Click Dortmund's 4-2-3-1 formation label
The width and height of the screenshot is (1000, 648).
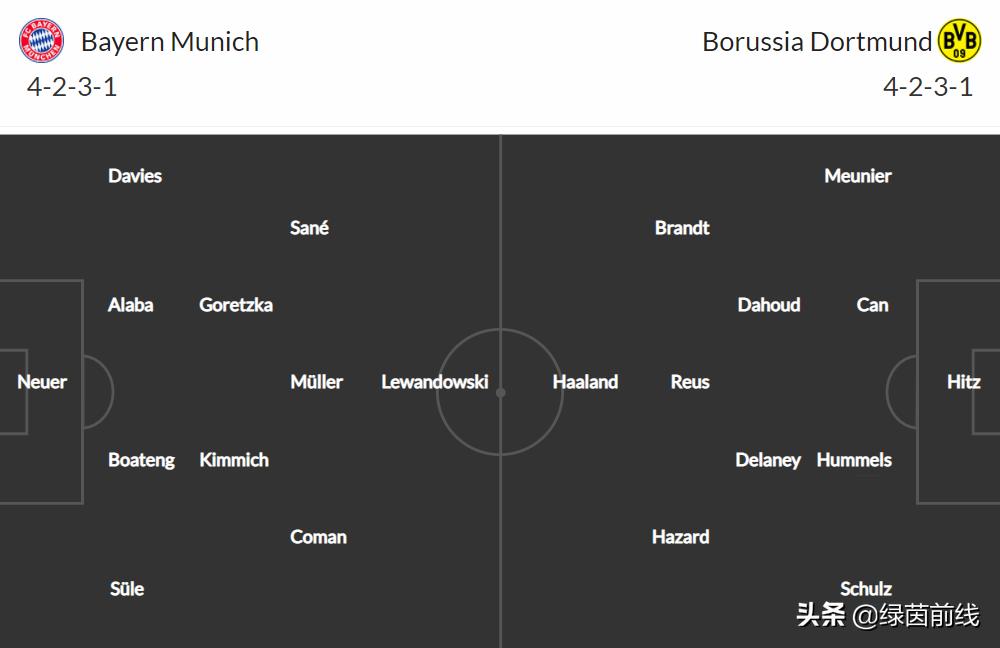[927, 87]
